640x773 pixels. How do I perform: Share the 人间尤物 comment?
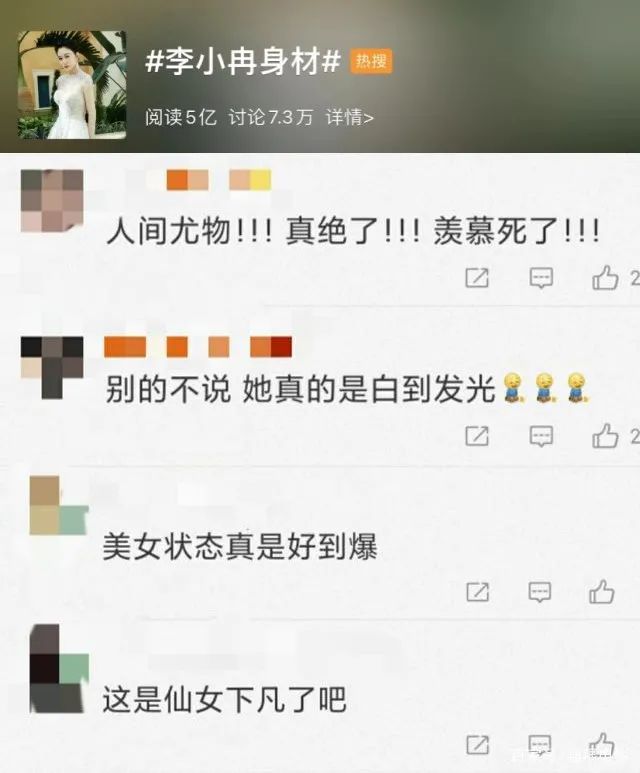pyautogui.click(x=477, y=278)
